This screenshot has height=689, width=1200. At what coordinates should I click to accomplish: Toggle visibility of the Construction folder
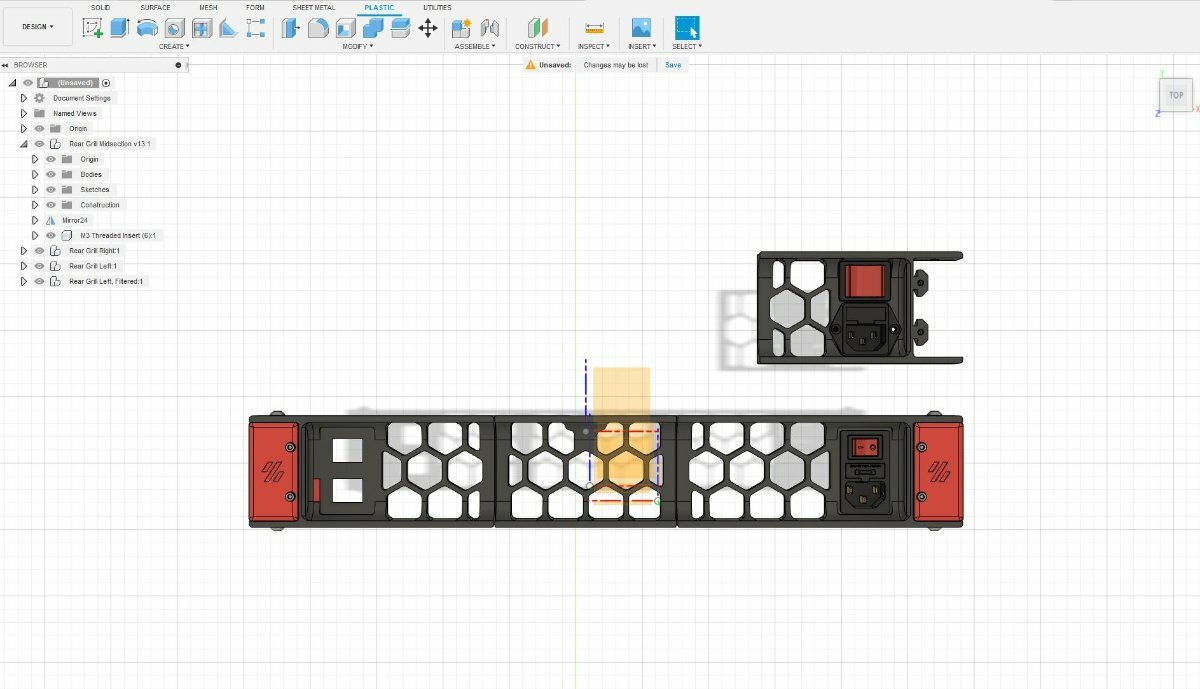click(50, 205)
